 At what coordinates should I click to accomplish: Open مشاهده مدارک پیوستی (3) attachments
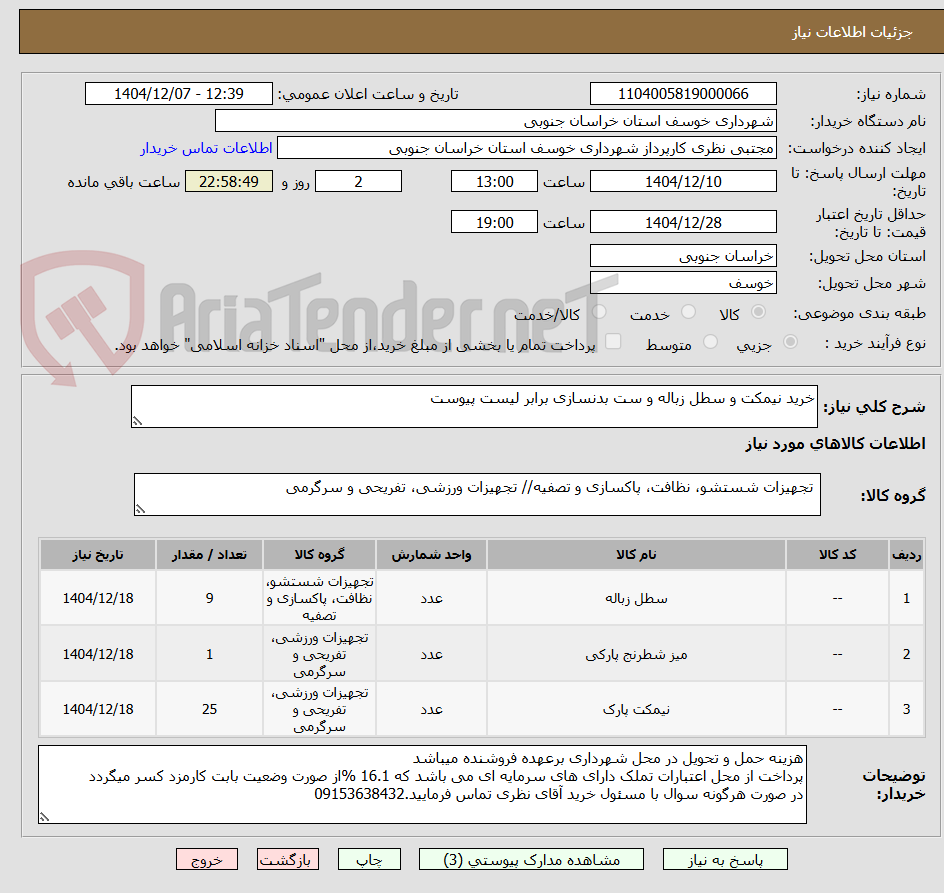[x=531, y=860]
